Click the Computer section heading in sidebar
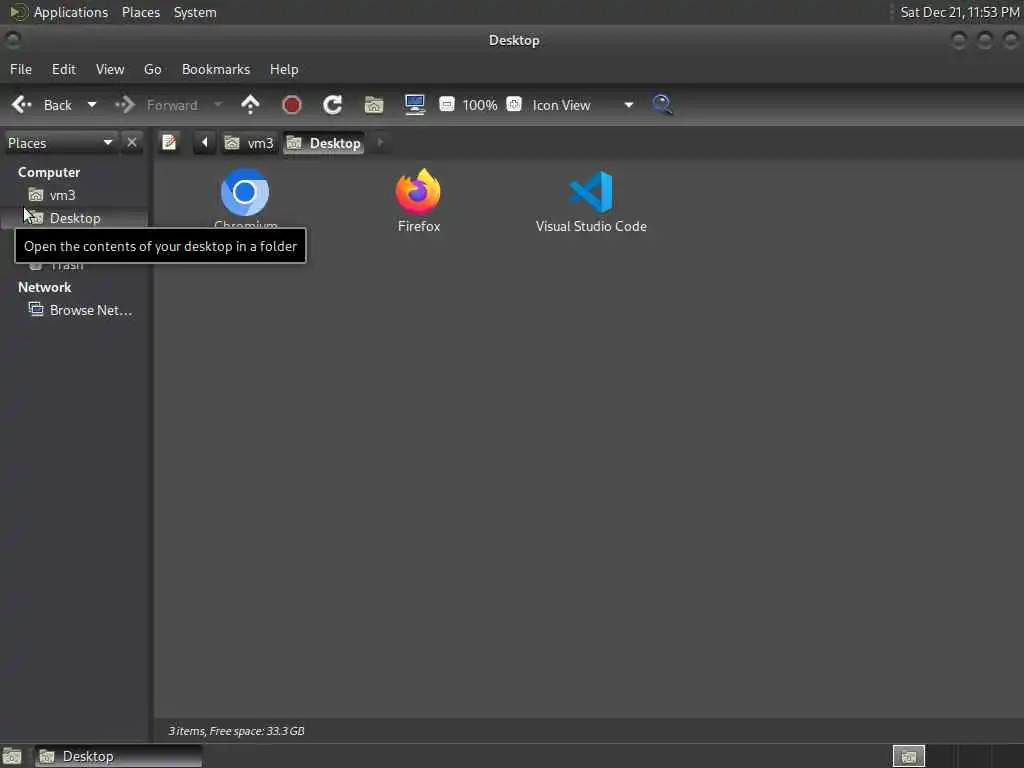The image size is (1024, 768). [x=49, y=172]
